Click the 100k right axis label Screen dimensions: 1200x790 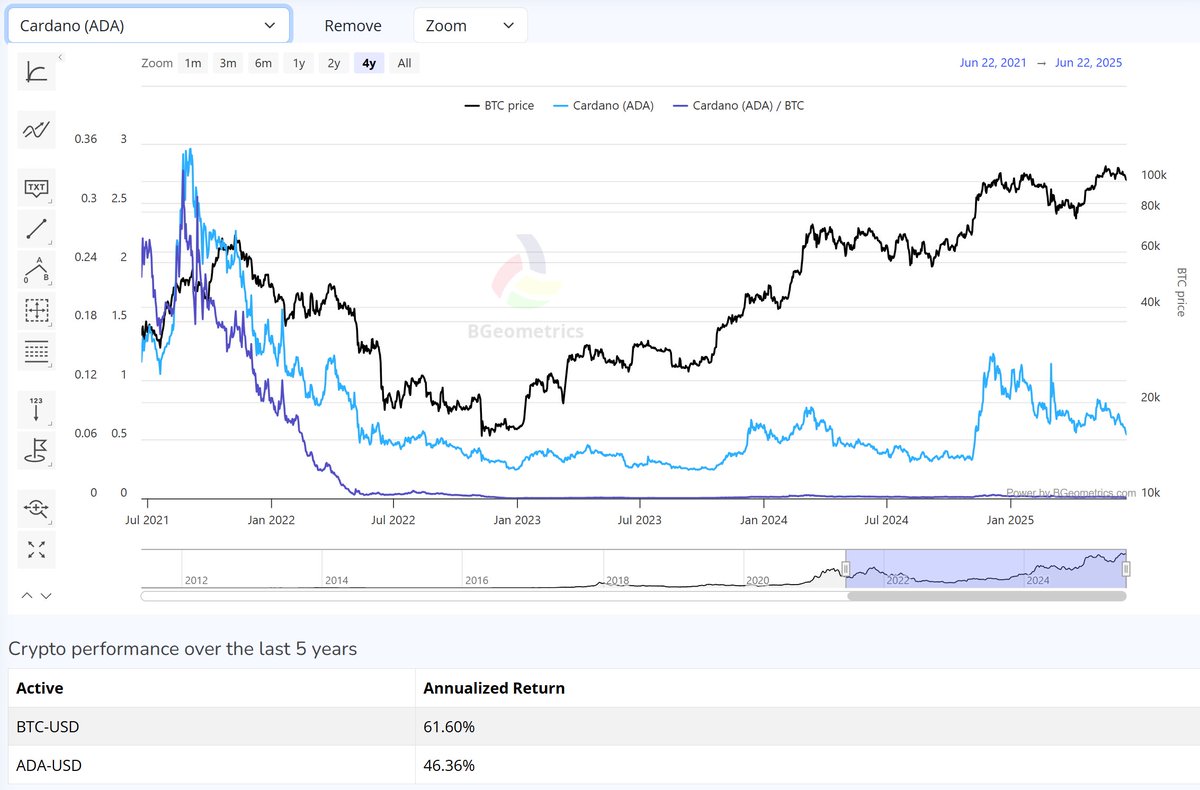[x=1154, y=175]
